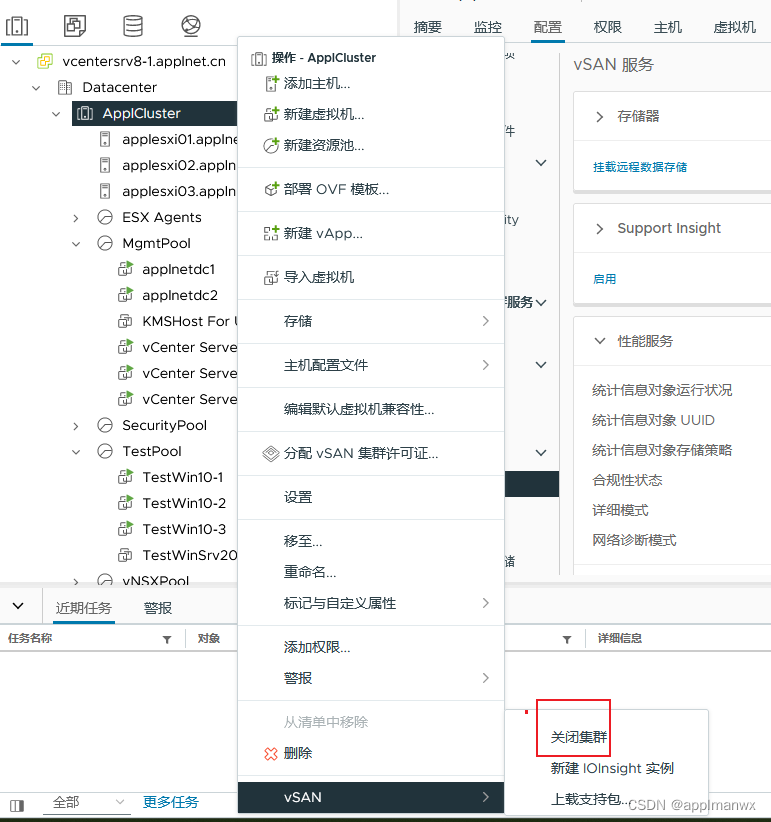Open the 更多任务 link
The width and height of the screenshot is (771, 822).
click(171, 802)
